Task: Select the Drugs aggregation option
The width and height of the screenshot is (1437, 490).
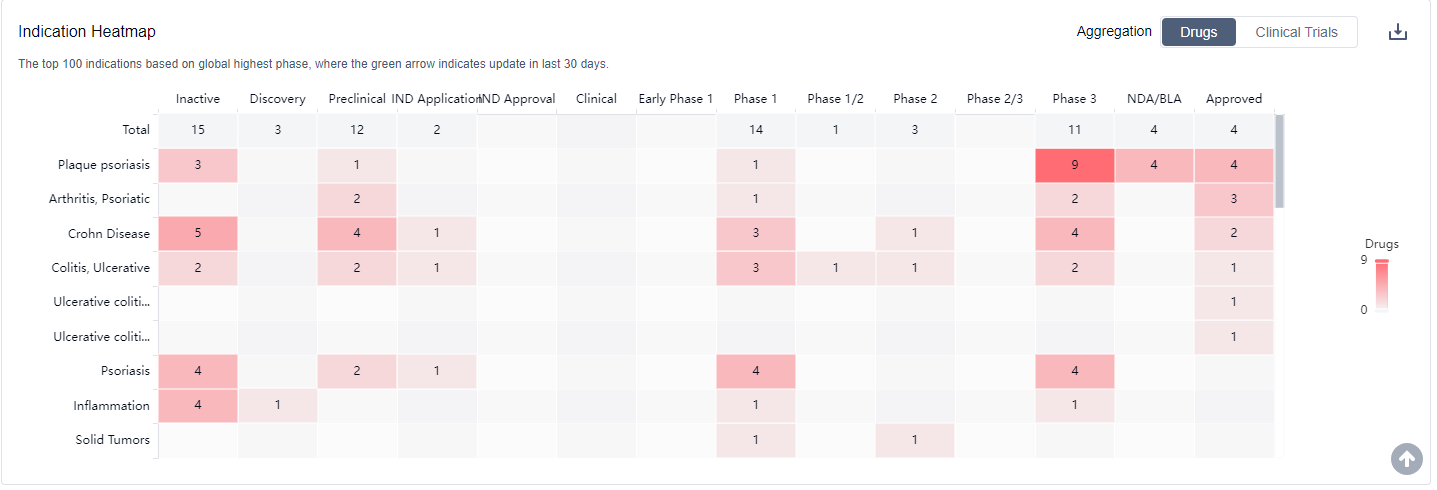Action: 1198,32
